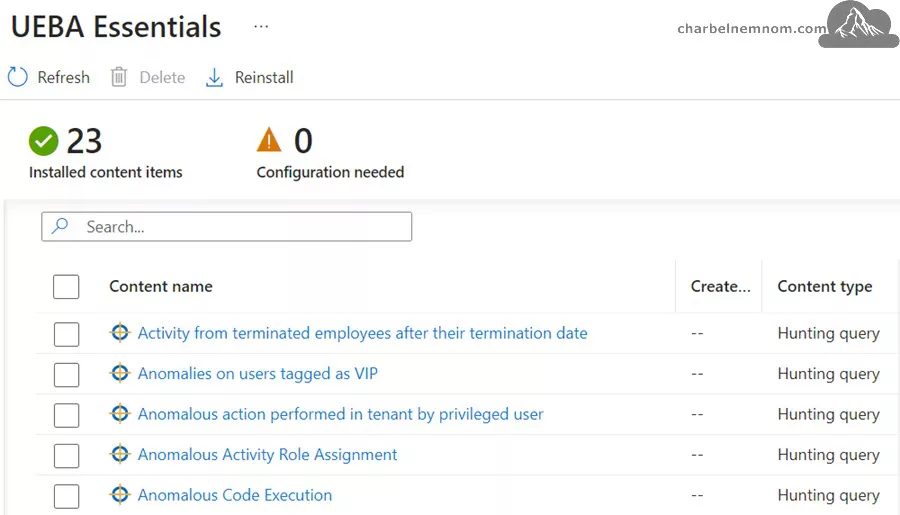Click the magnifier icon in the search box

(x=60, y=226)
